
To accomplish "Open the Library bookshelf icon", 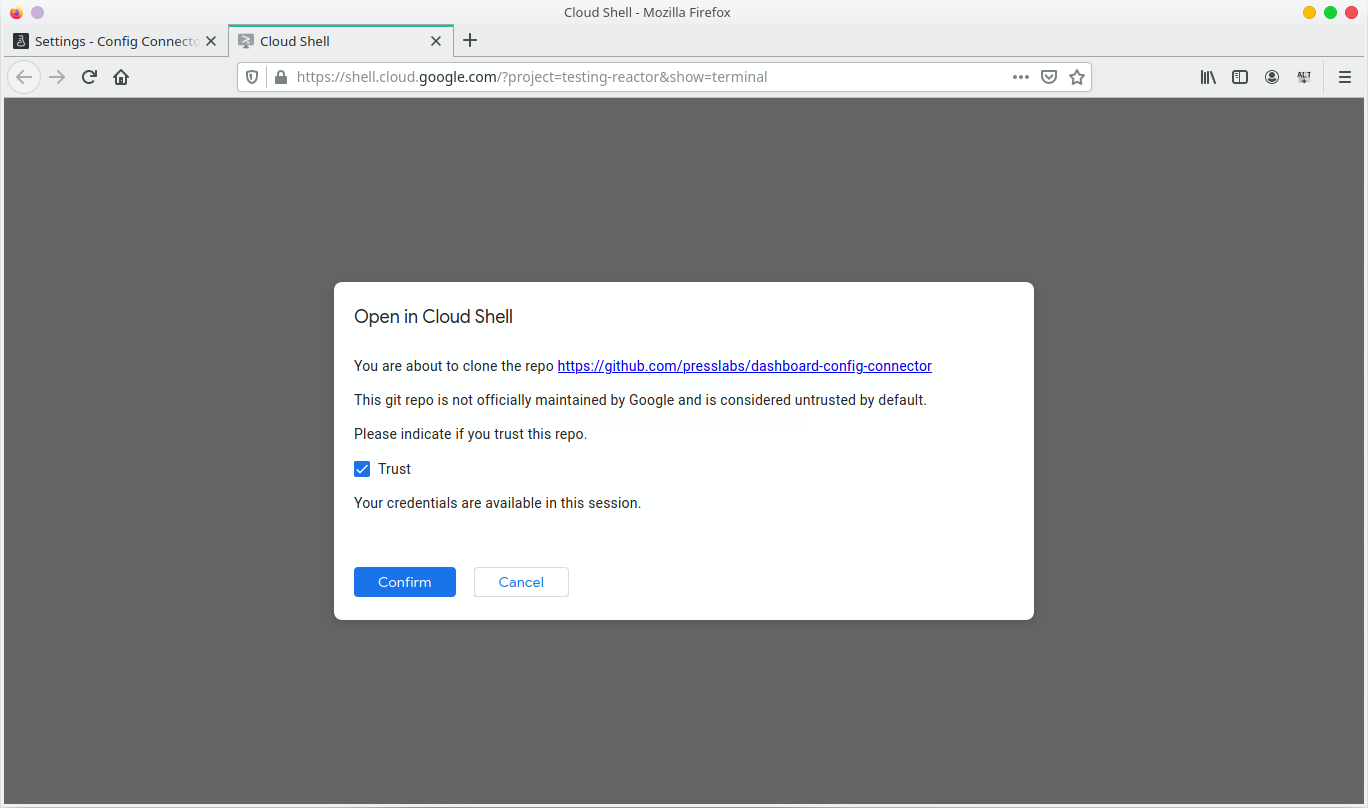I will click(1208, 77).
